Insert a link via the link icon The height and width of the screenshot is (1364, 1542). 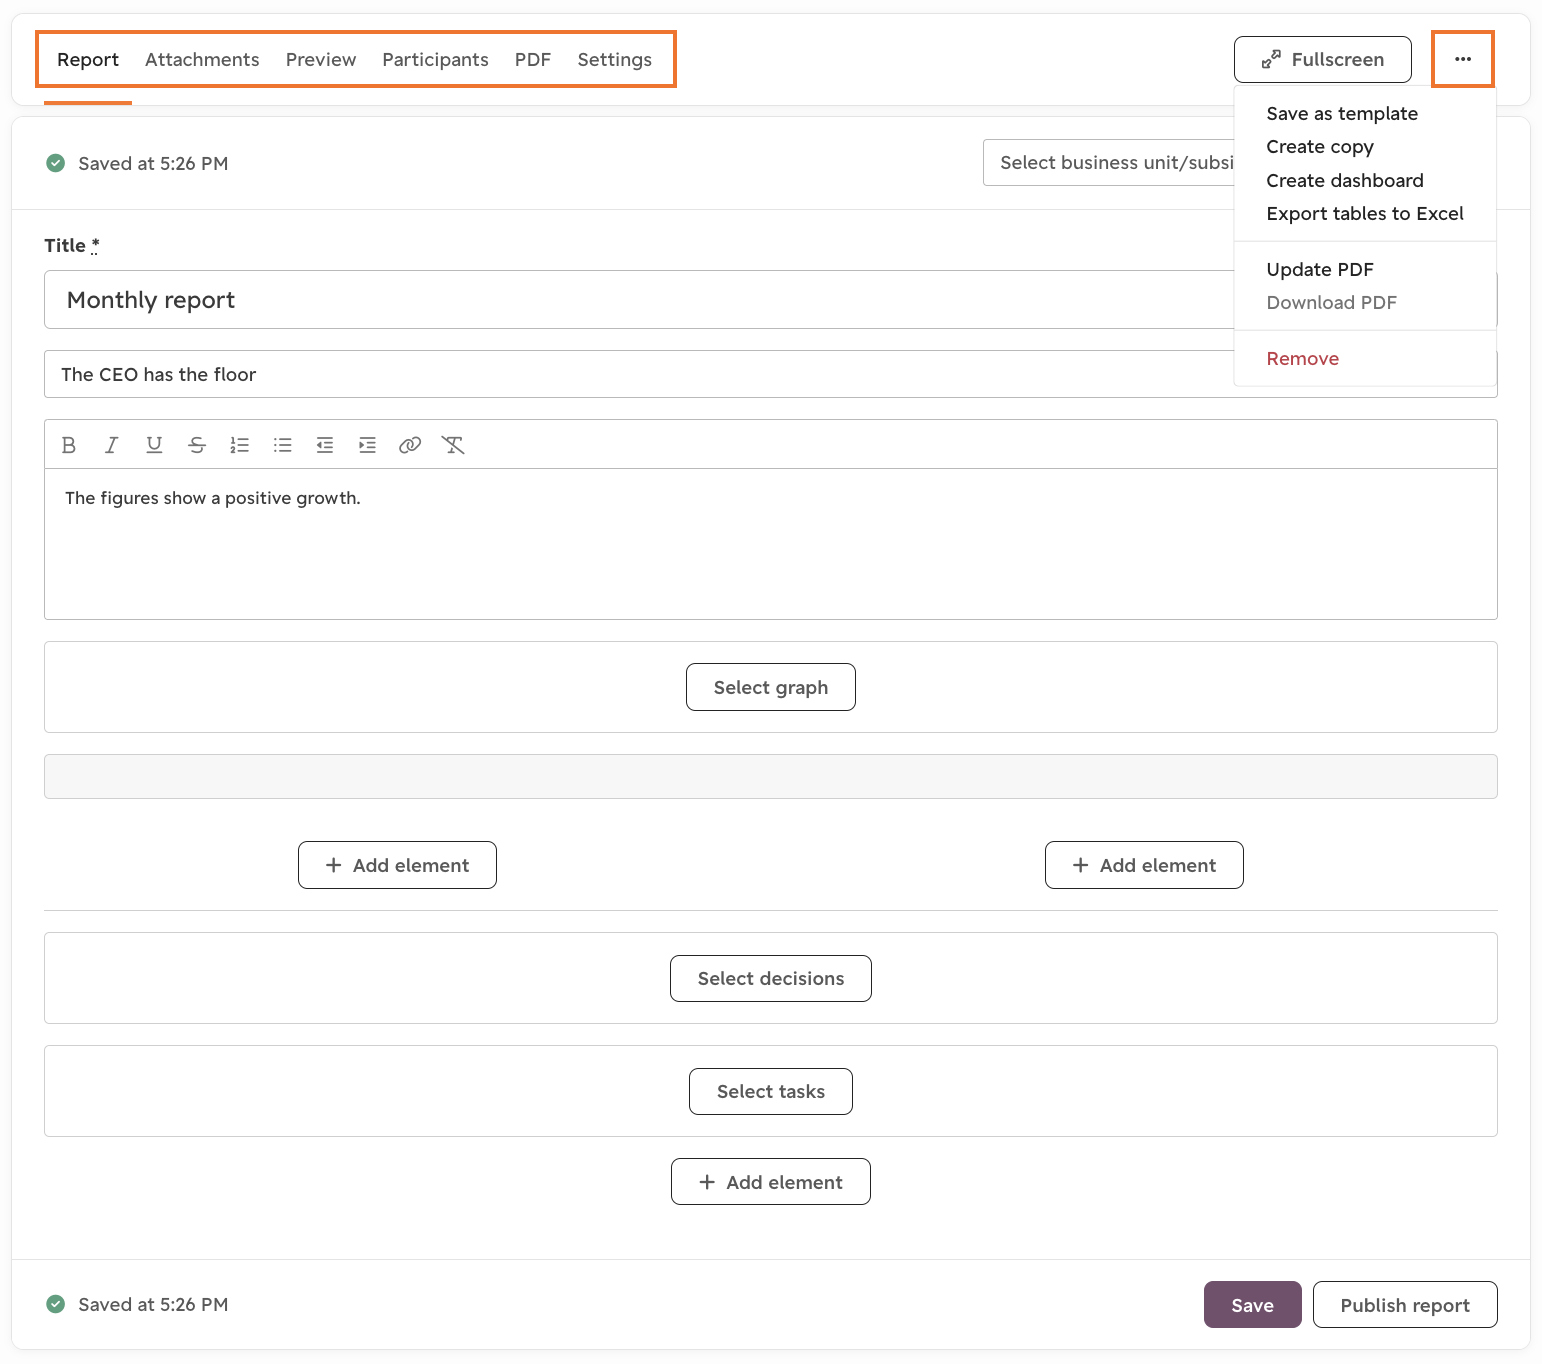coord(410,445)
